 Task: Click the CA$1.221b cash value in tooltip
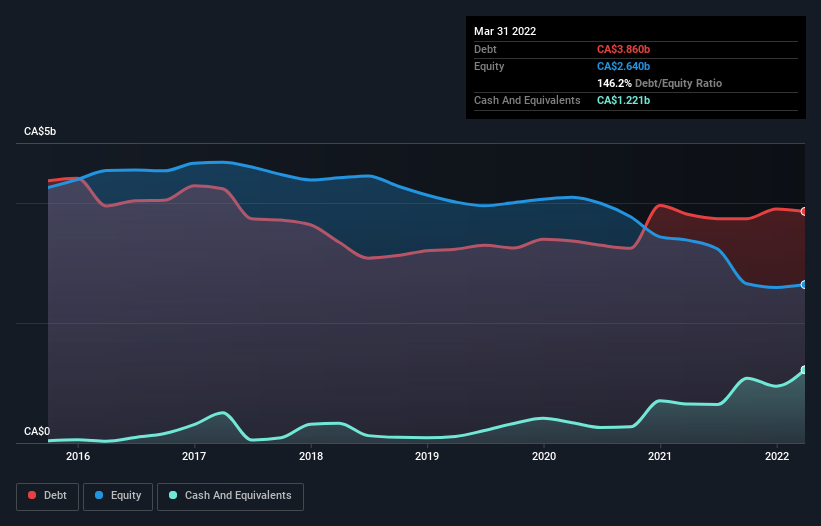[623, 100]
